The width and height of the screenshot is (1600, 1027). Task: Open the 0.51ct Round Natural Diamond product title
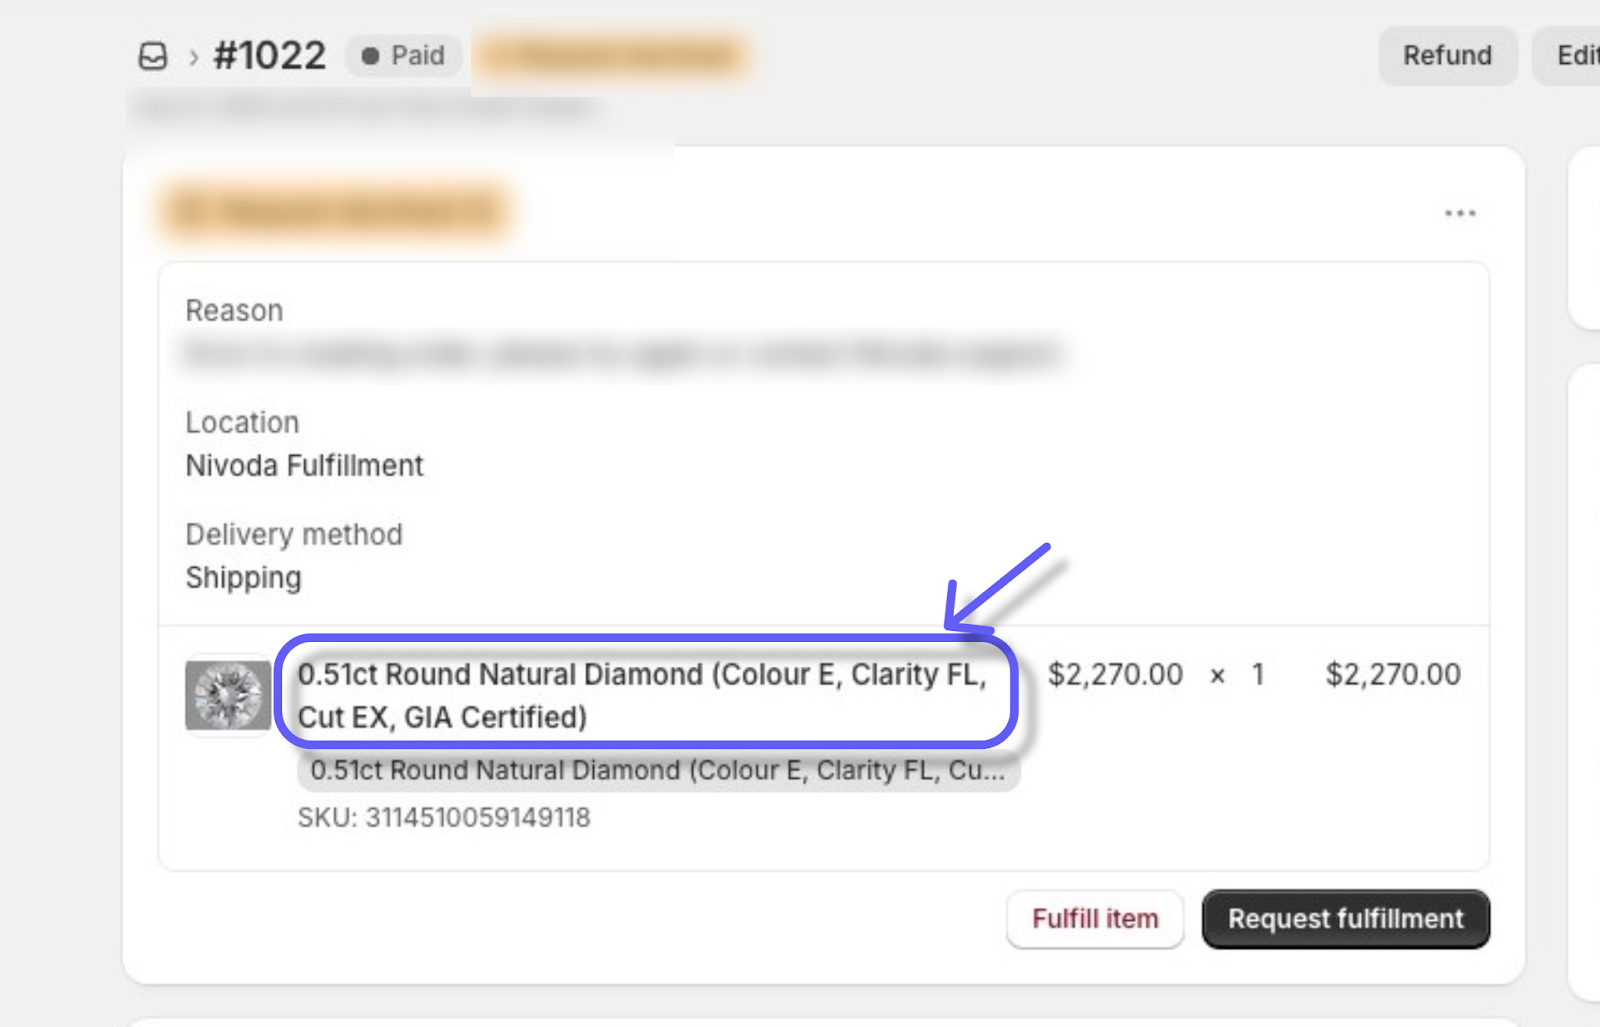[x=642, y=695]
